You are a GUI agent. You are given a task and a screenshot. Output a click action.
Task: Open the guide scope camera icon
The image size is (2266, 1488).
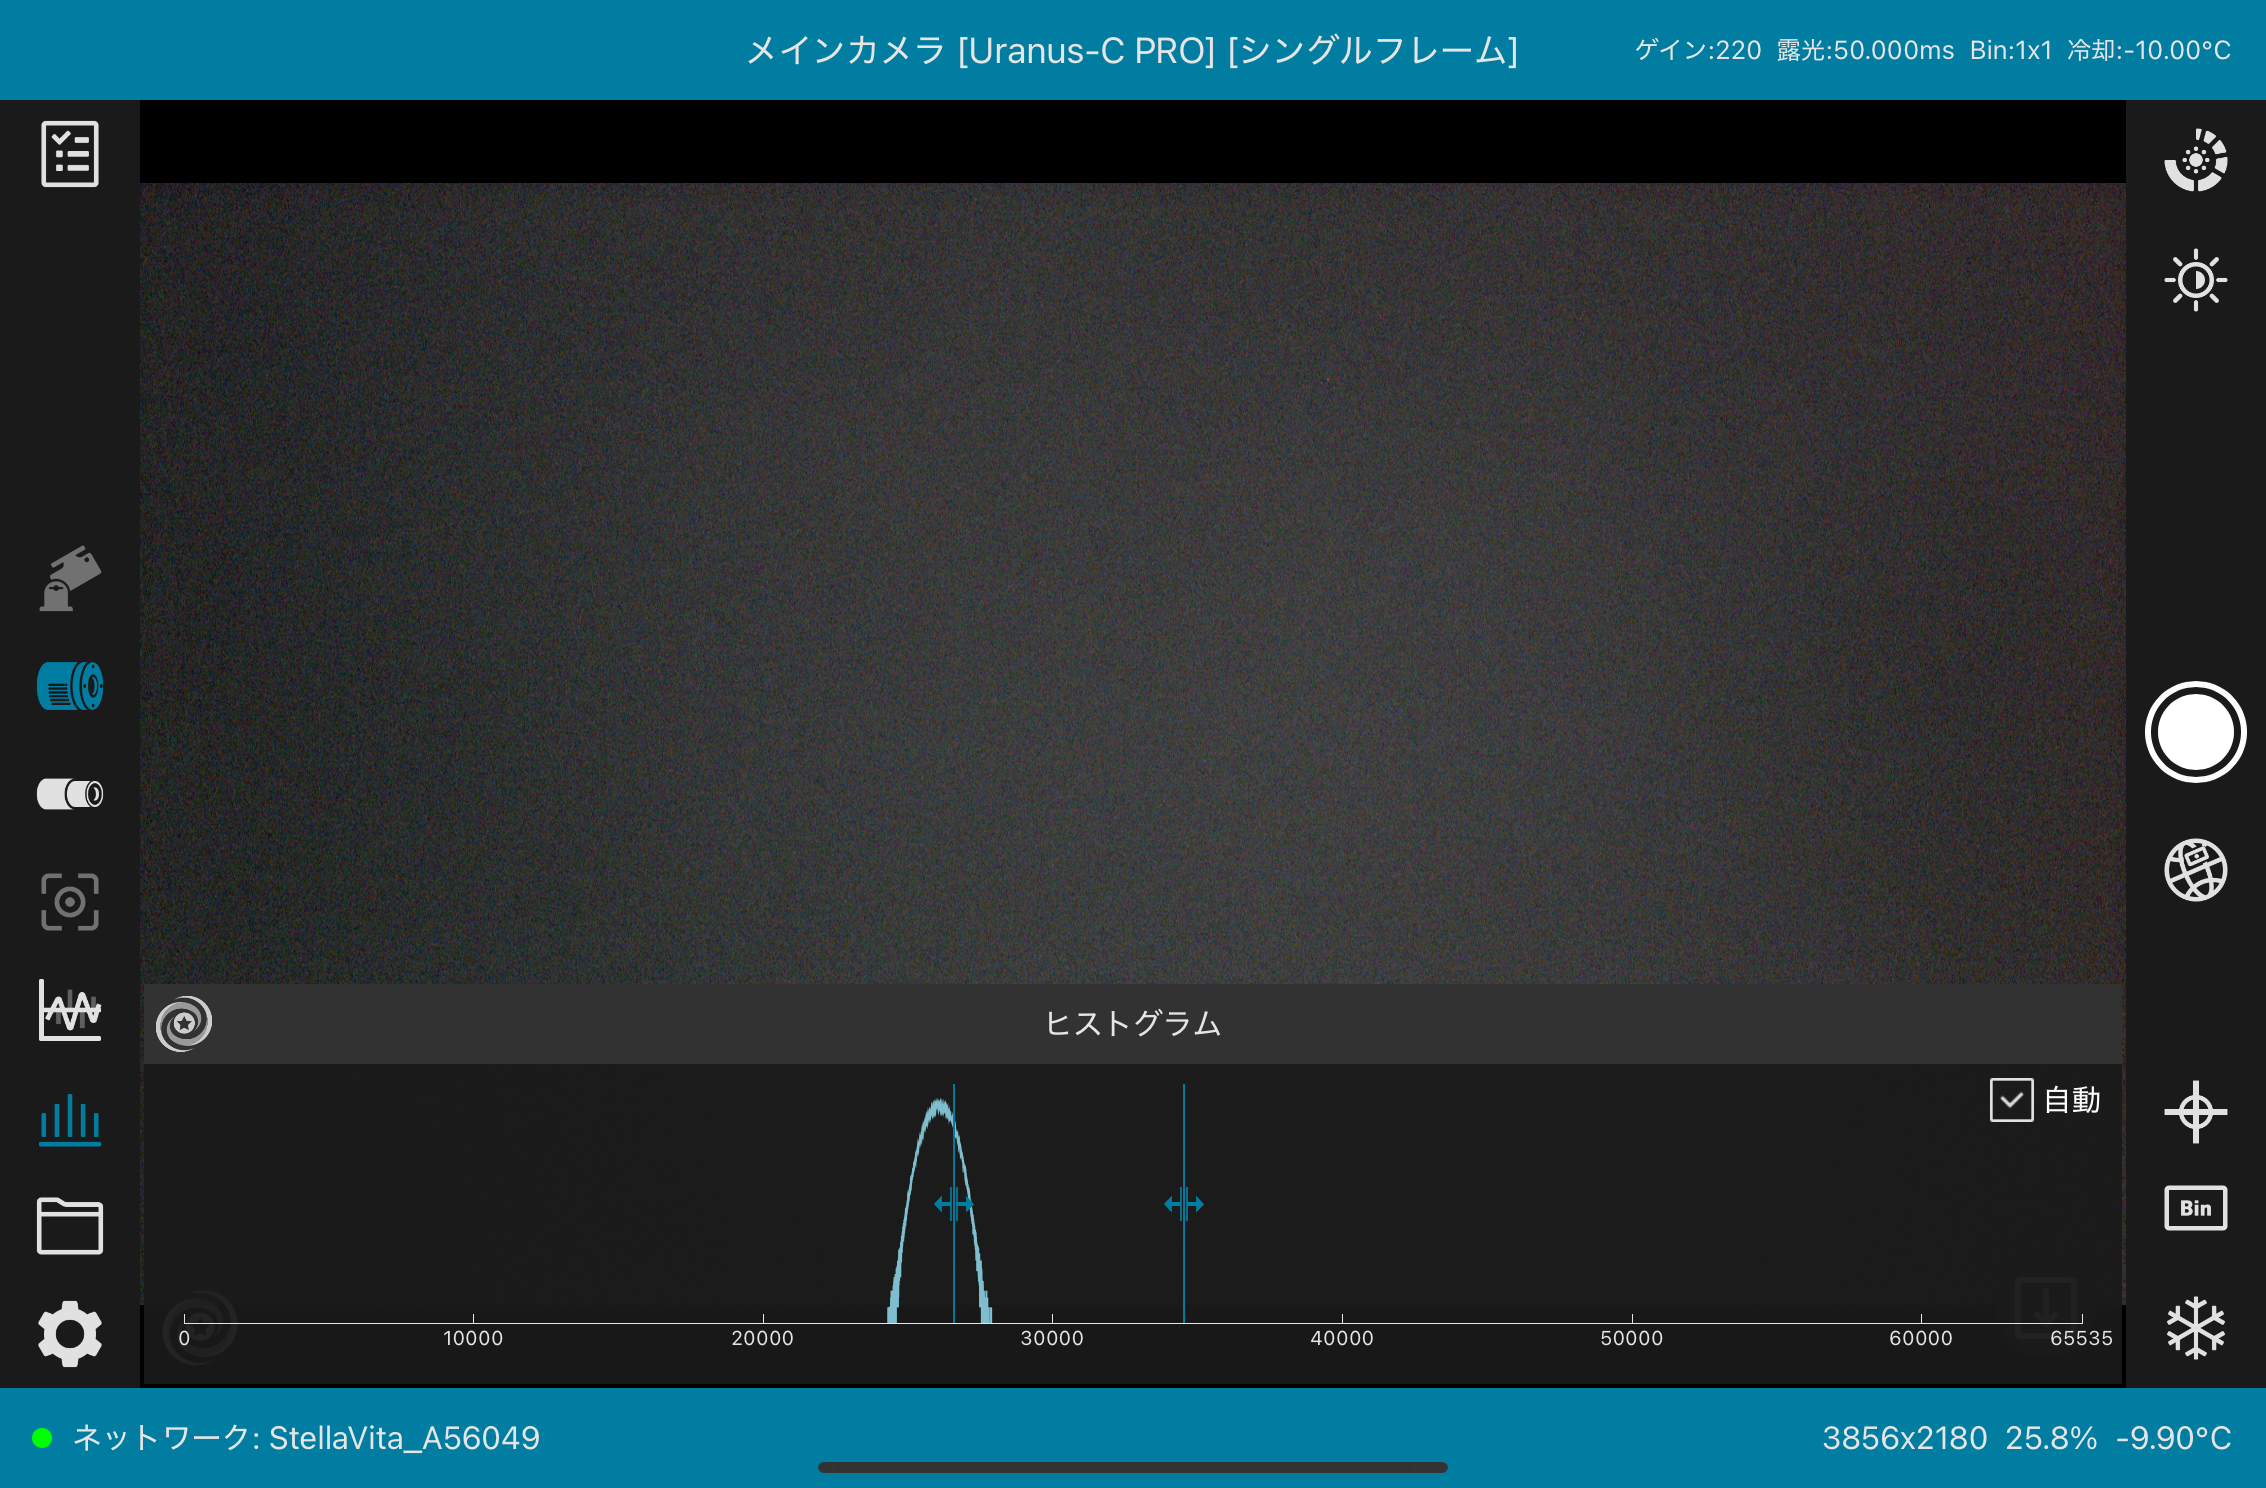(x=70, y=794)
